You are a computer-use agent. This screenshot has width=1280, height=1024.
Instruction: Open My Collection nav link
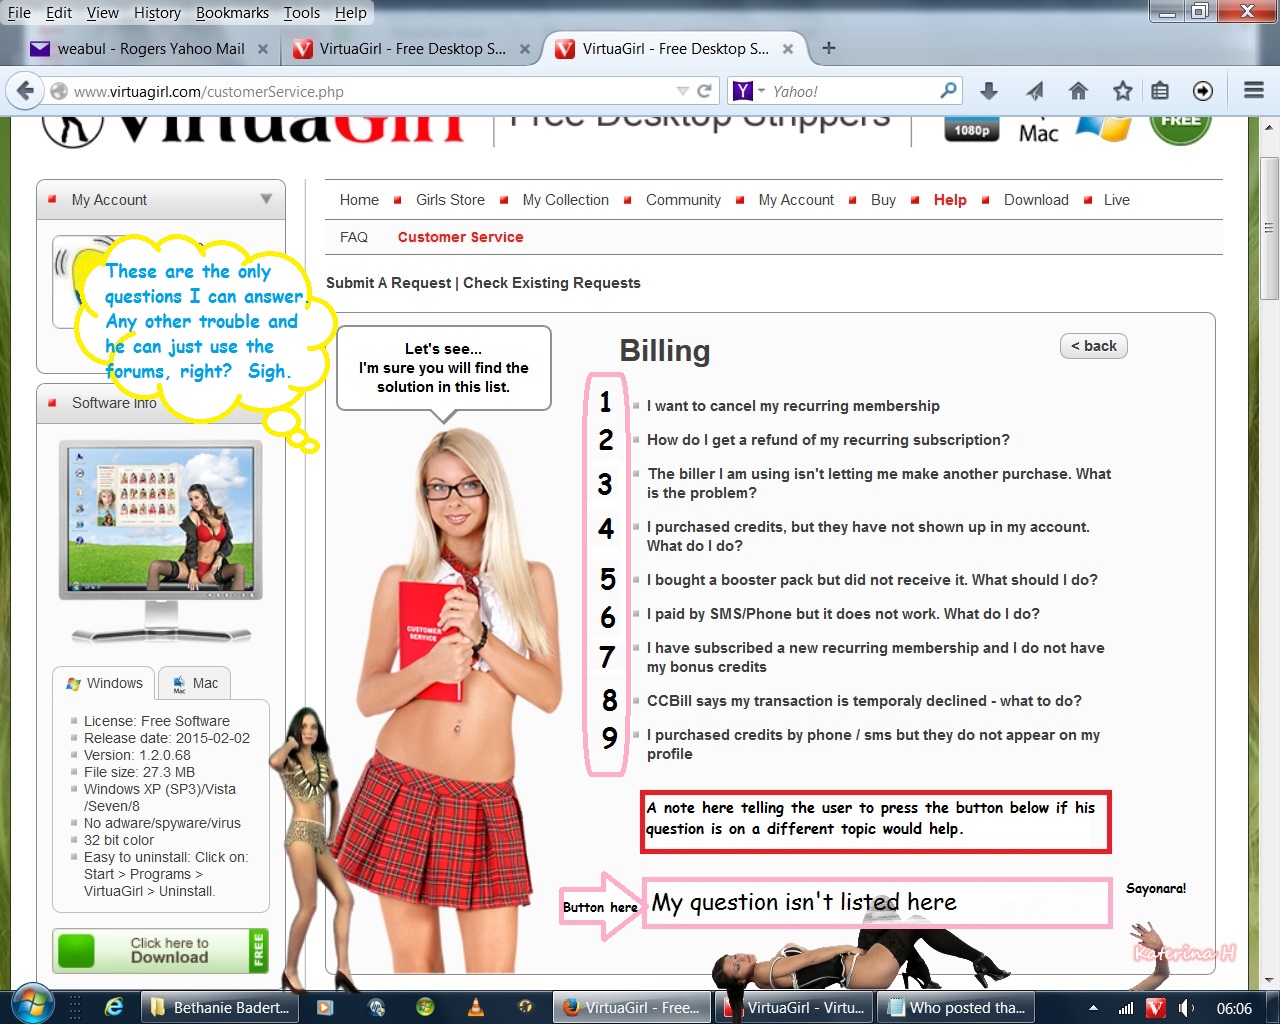[x=566, y=200]
